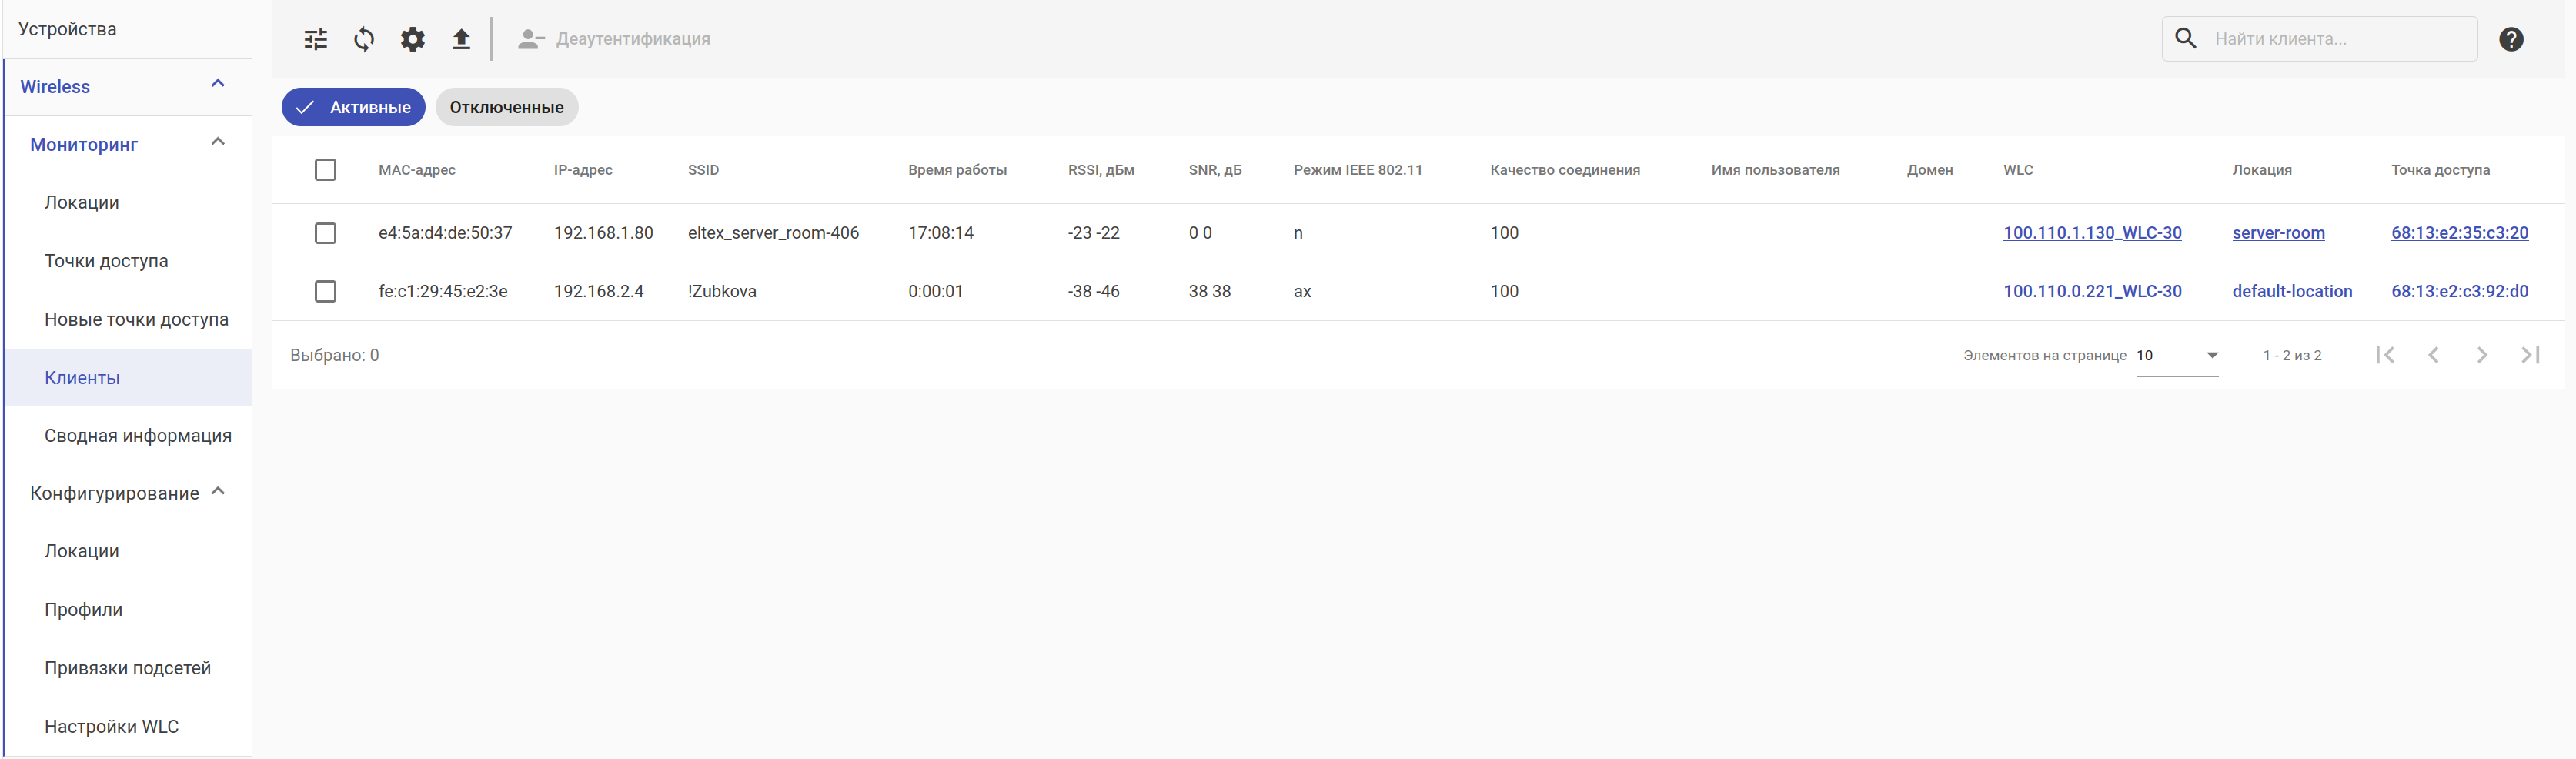Click the refresh clients icon
This screenshot has height=759, width=2576.
click(x=364, y=39)
